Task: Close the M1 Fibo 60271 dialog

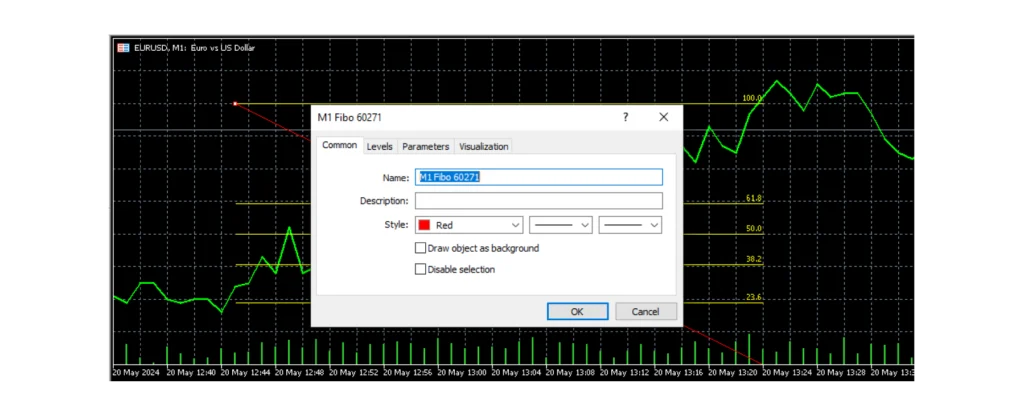Action: (x=663, y=117)
